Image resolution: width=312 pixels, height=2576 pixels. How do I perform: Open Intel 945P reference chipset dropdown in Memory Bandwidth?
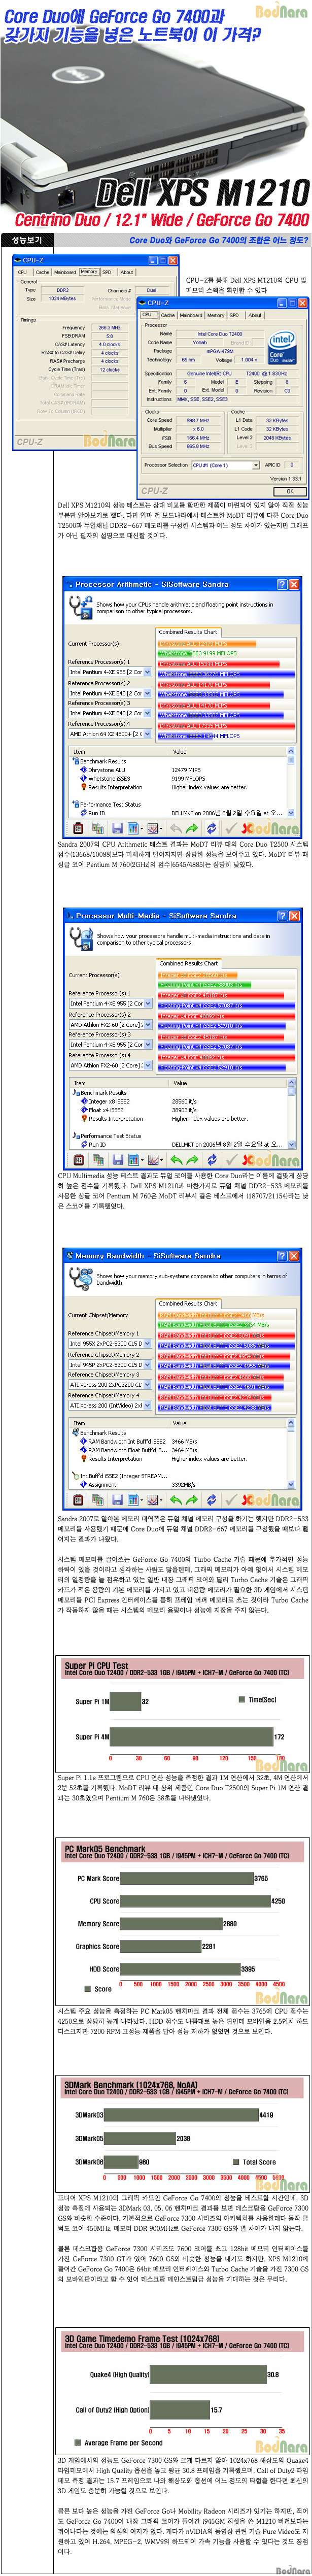[110, 1364]
